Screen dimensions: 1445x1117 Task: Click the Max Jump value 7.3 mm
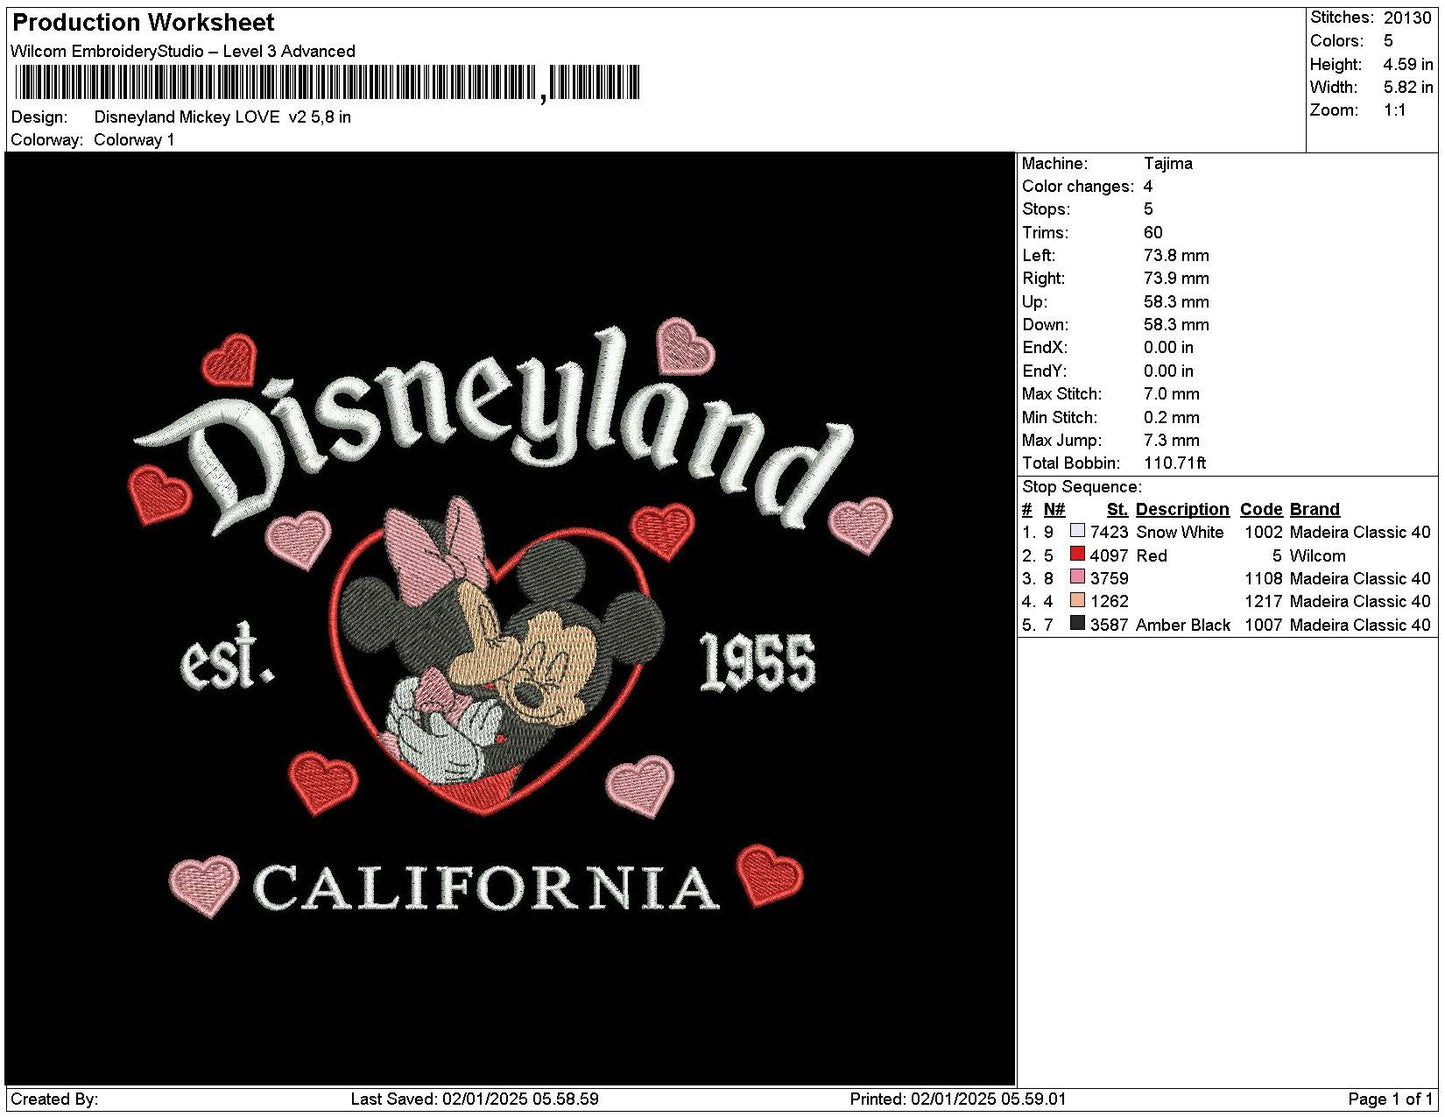pos(1171,440)
